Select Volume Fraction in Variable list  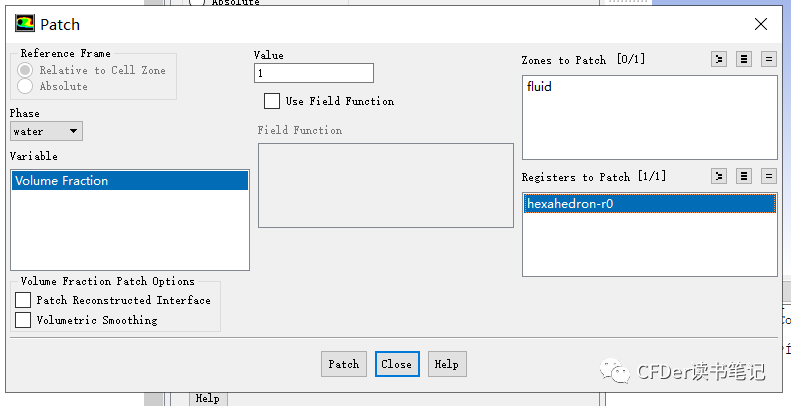point(130,181)
